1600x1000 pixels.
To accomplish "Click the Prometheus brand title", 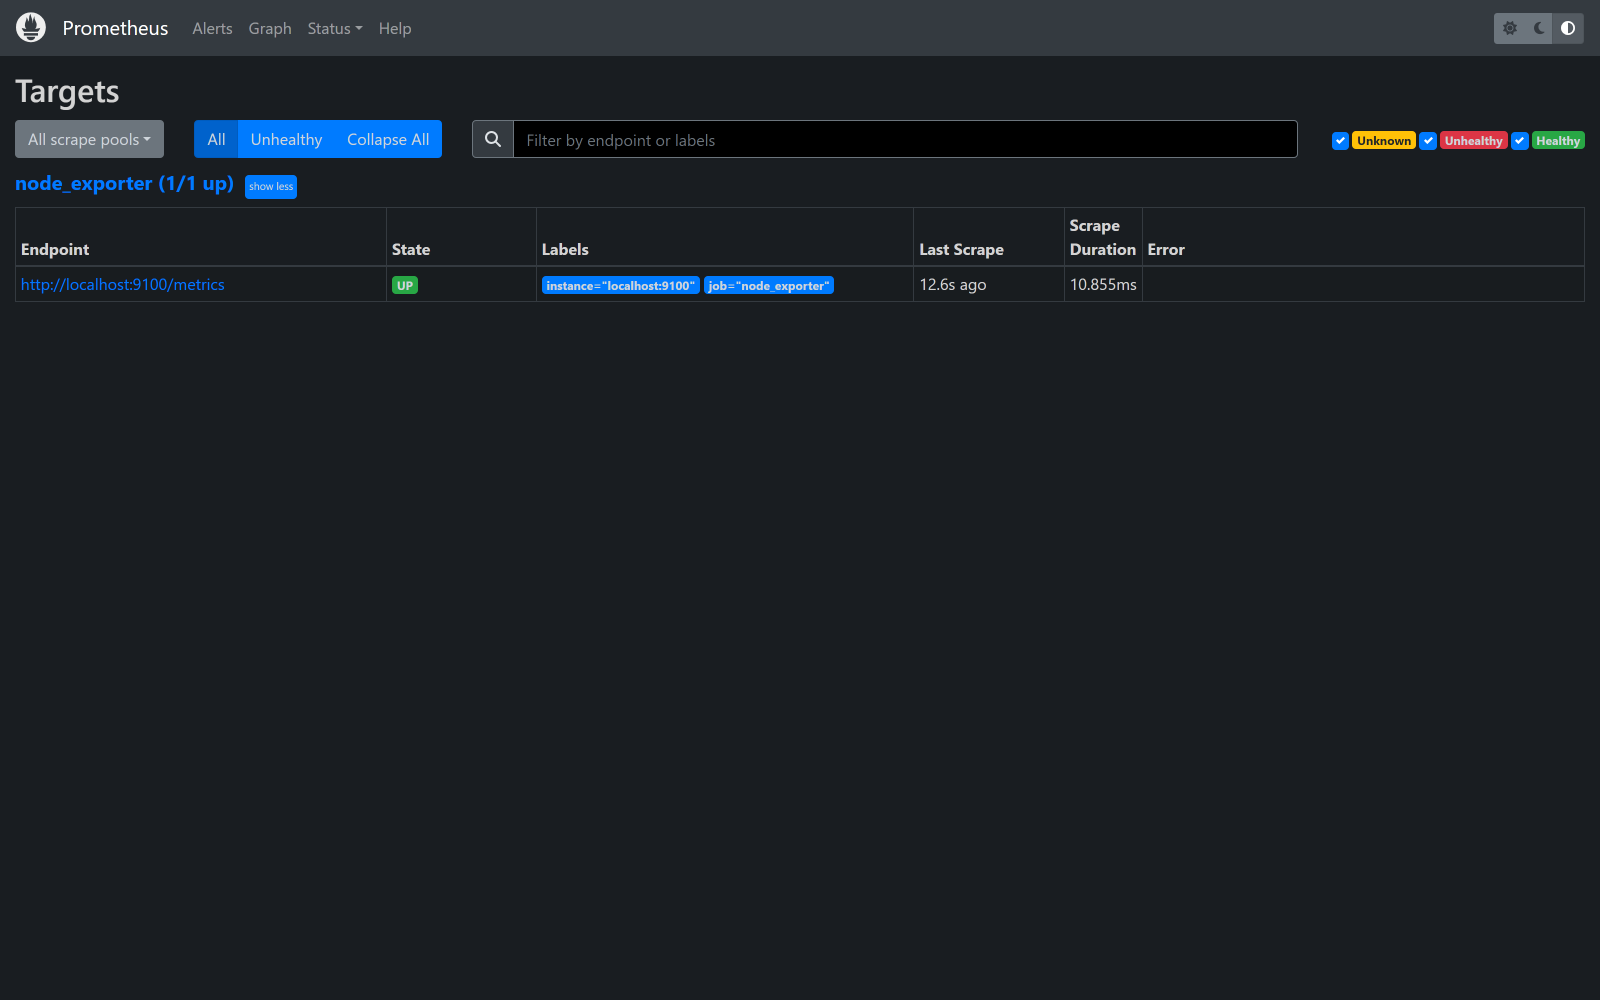I will [x=115, y=28].
